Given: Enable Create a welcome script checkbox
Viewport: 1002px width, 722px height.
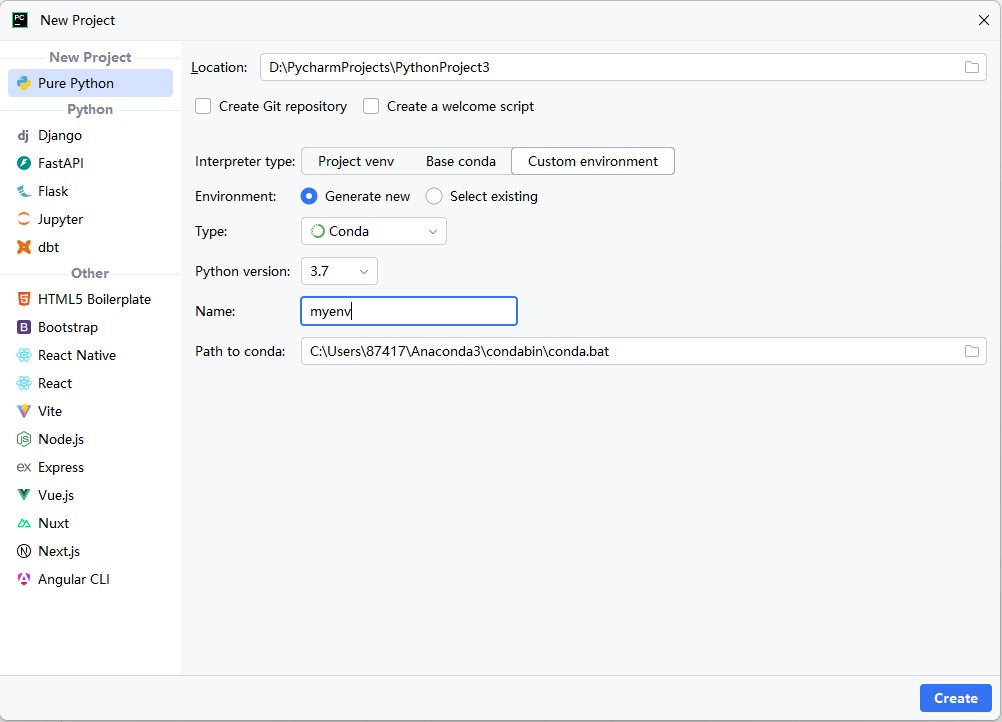Looking at the screenshot, I should click(x=371, y=106).
